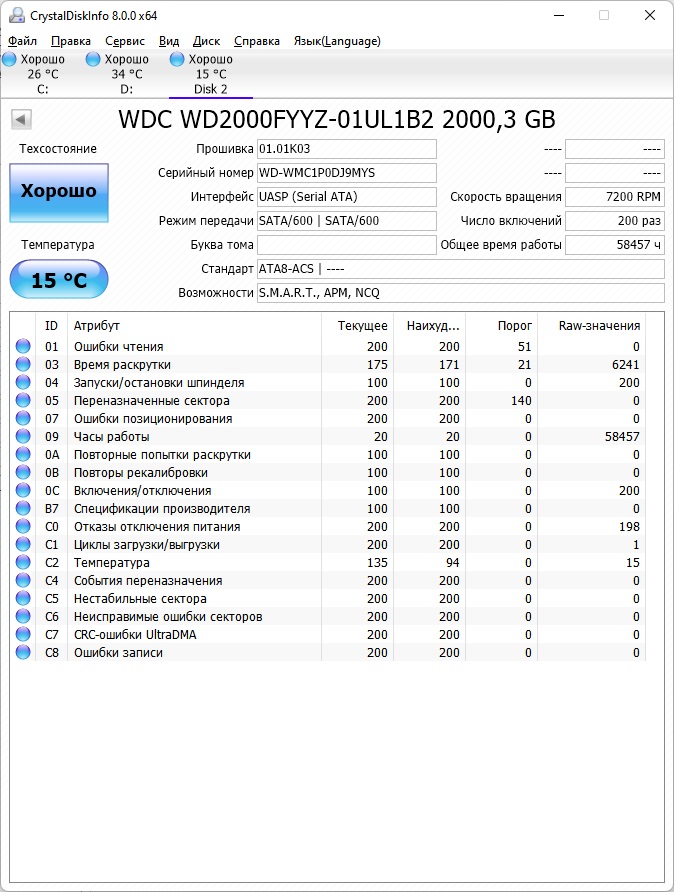Click the Интерфейс field UASP (Serial ATA)
This screenshot has width=675, height=892.
346,197
